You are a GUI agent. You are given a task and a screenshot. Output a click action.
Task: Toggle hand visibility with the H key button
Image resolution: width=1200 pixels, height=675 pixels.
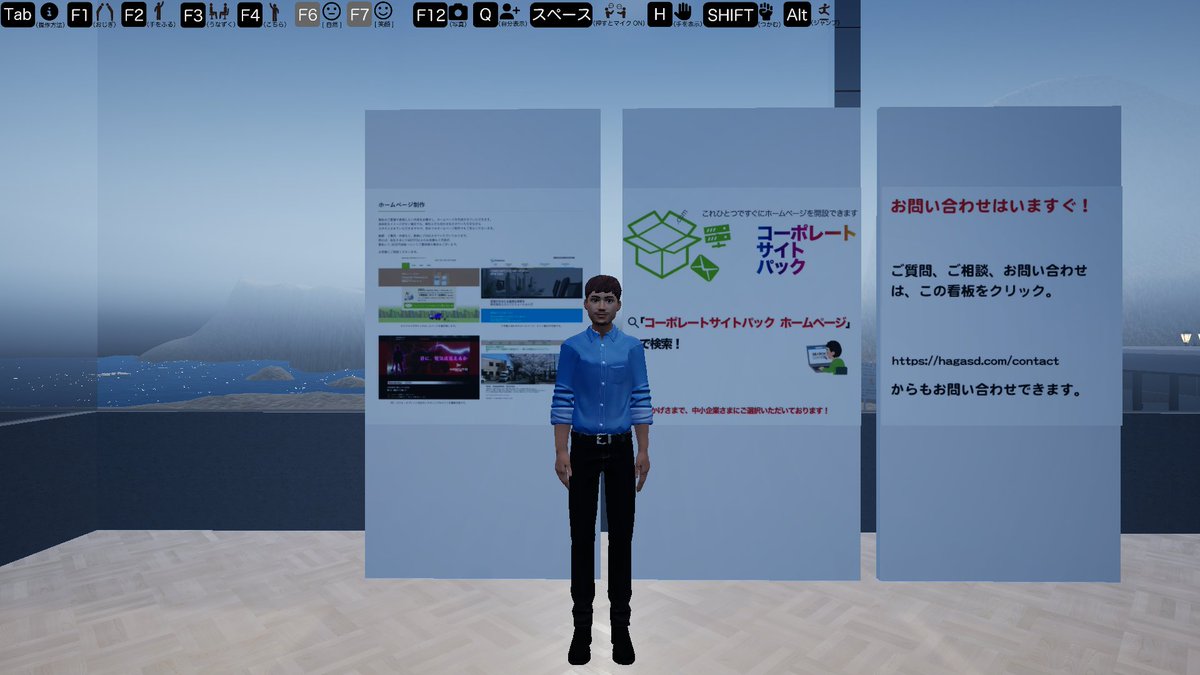click(x=661, y=14)
